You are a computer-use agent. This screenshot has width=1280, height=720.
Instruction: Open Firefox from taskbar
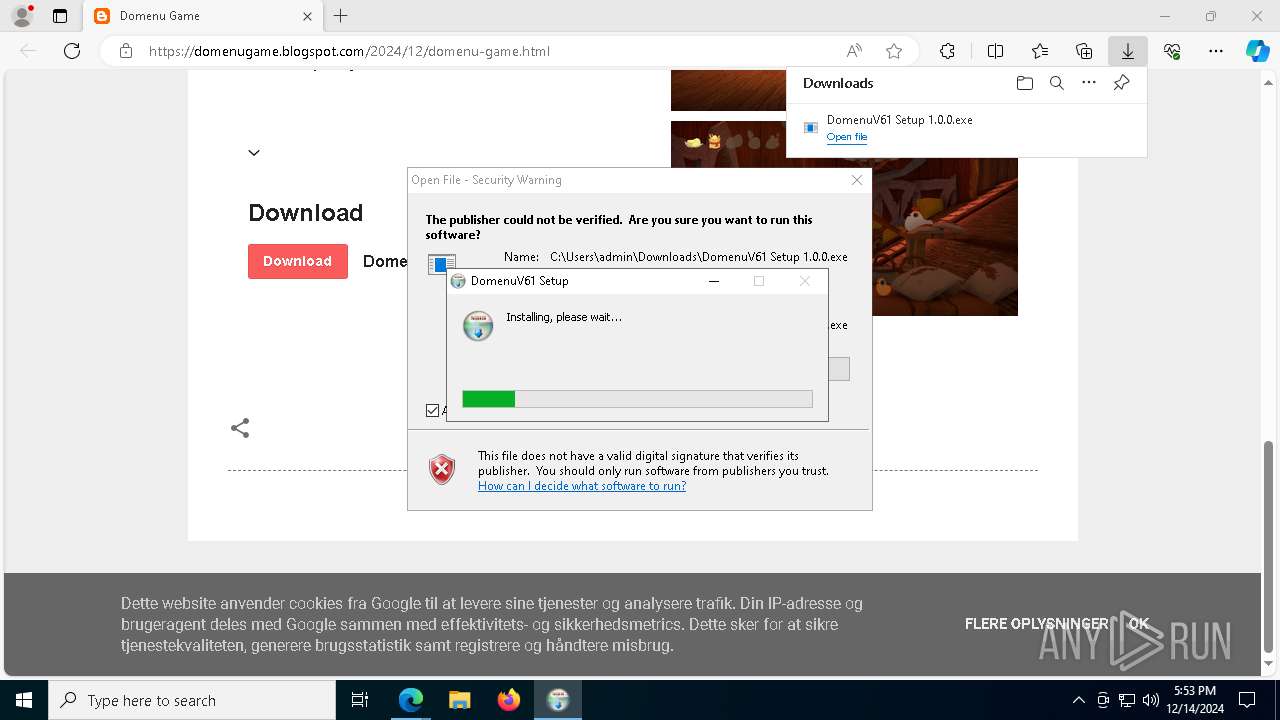tap(508, 700)
